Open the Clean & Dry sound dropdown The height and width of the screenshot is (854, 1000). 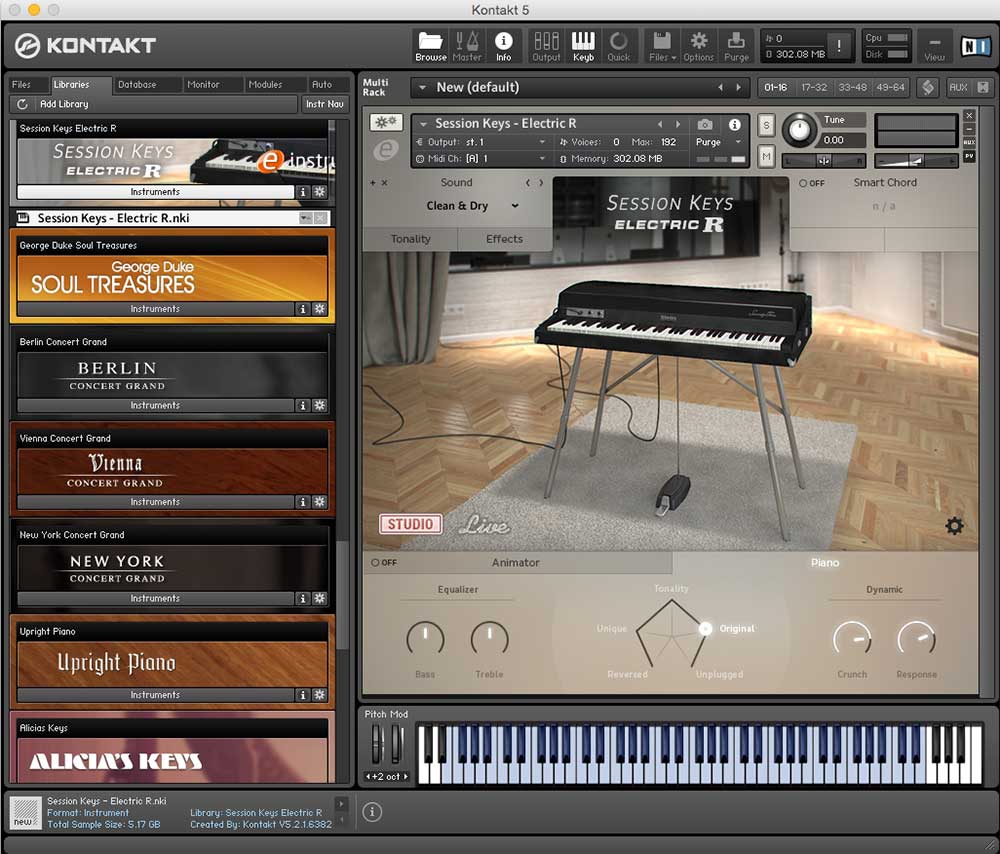[x=472, y=206]
